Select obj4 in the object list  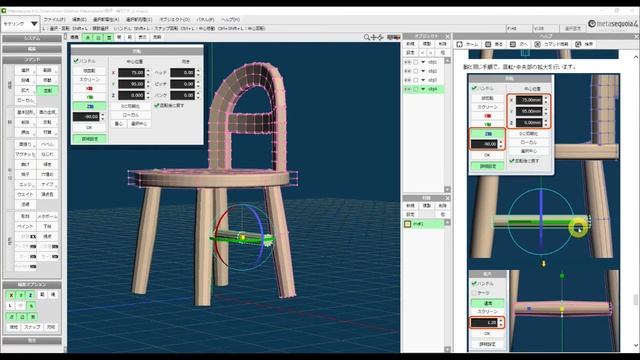click(x=433, y=89)
